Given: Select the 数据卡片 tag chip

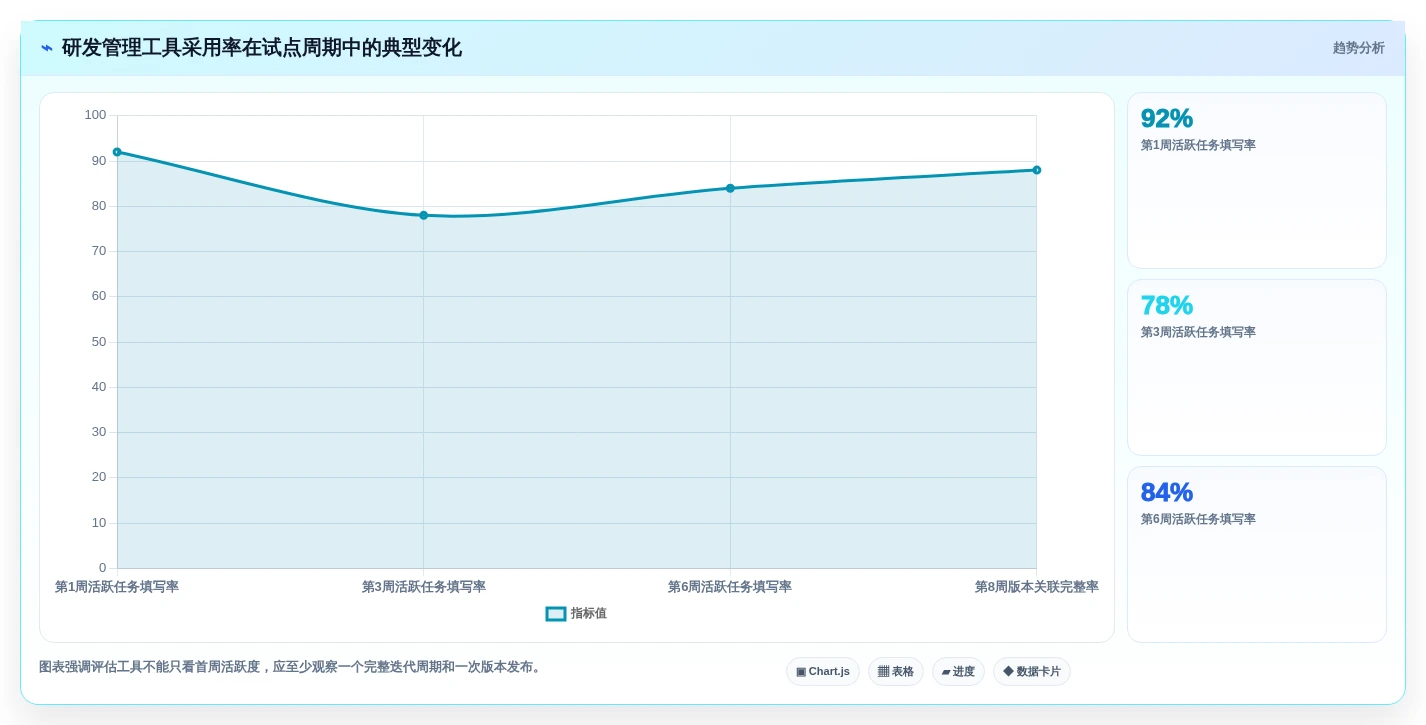Looking at the screenshot, I should click(x=1032, y=672).
